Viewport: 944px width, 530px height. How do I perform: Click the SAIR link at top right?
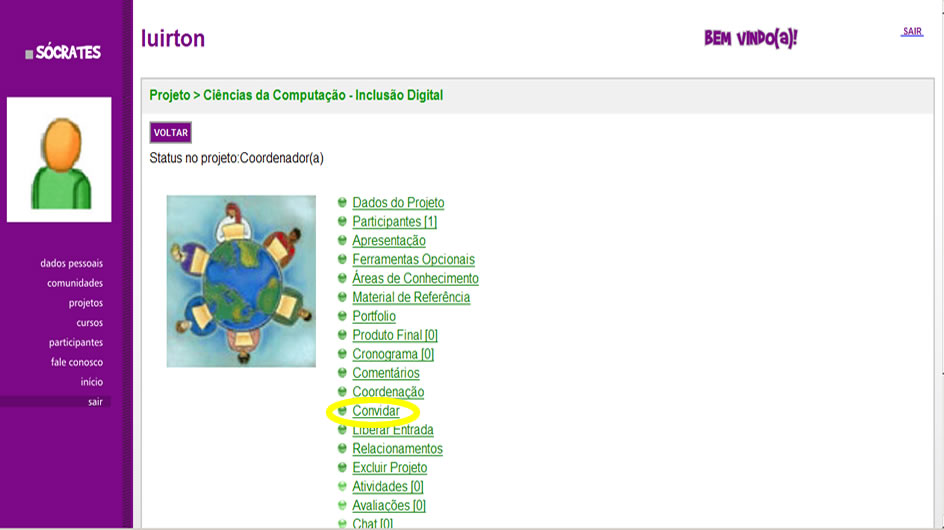click(x=912, y=32)
